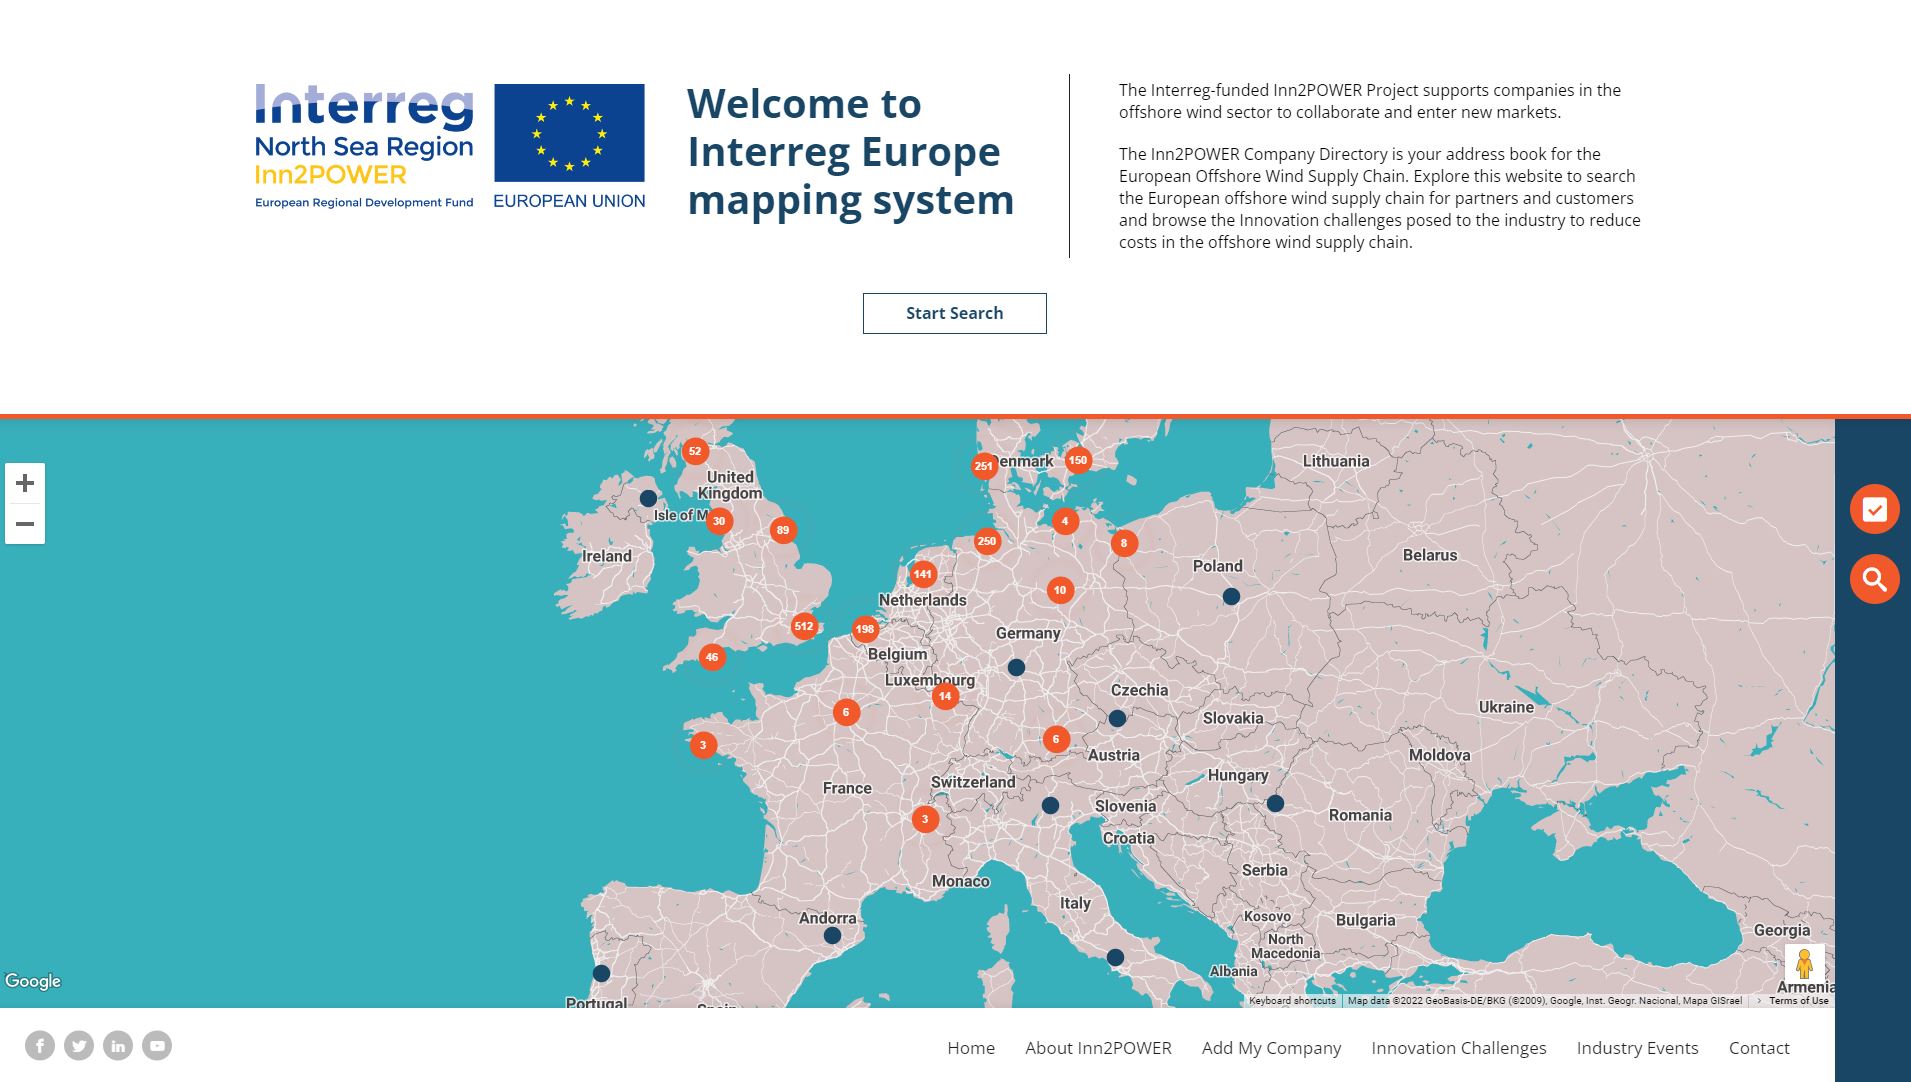Open the cluster marker 3 in southeast France

coord(925,819)
